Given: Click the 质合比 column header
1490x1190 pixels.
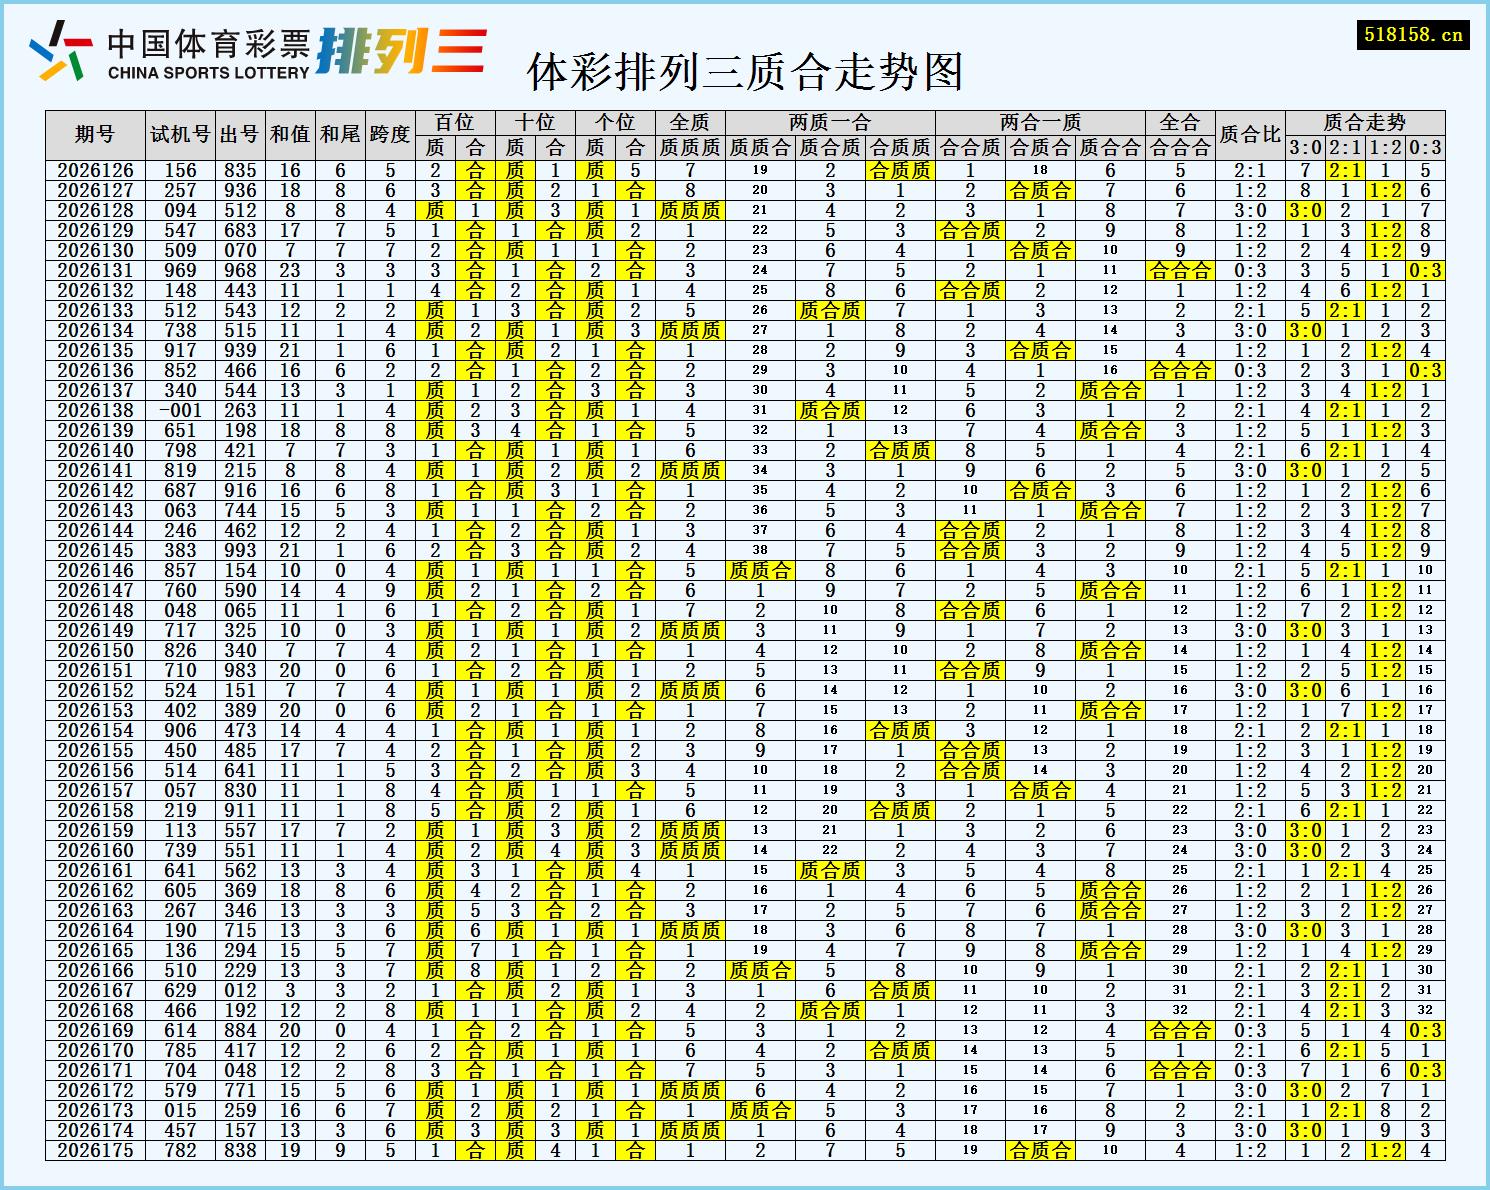Looking at the screenshot, I should point(1250,135).
